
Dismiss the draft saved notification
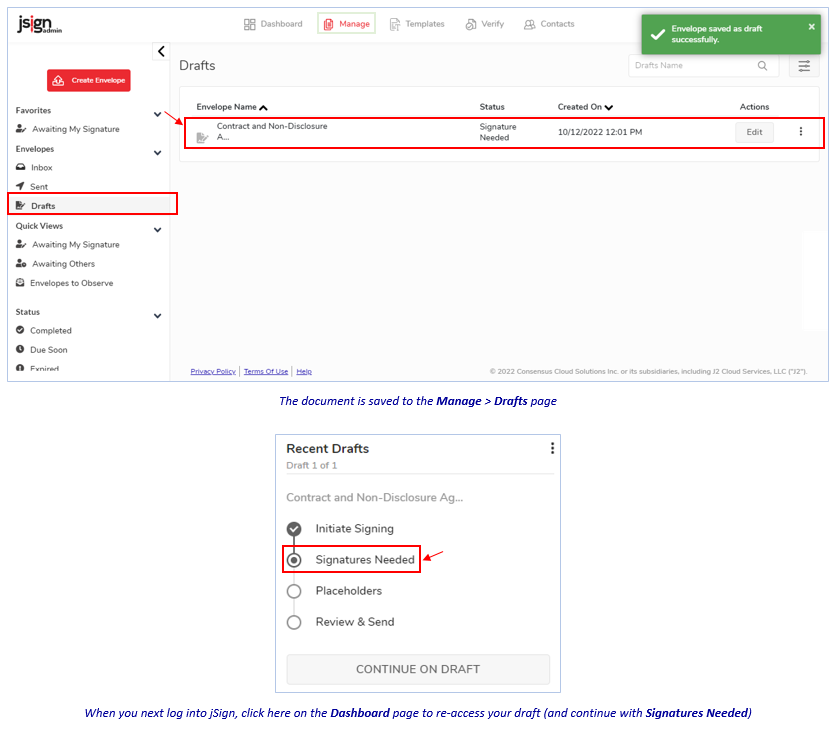pos(811,27)
